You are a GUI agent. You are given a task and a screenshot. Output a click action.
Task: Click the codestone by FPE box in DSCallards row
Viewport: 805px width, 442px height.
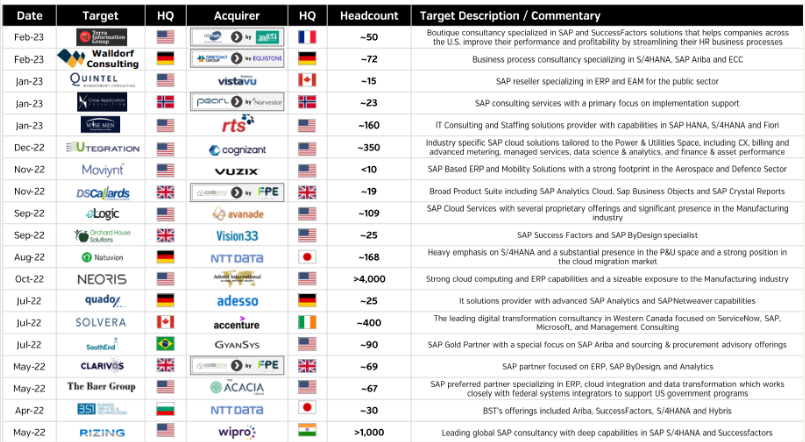237,193
